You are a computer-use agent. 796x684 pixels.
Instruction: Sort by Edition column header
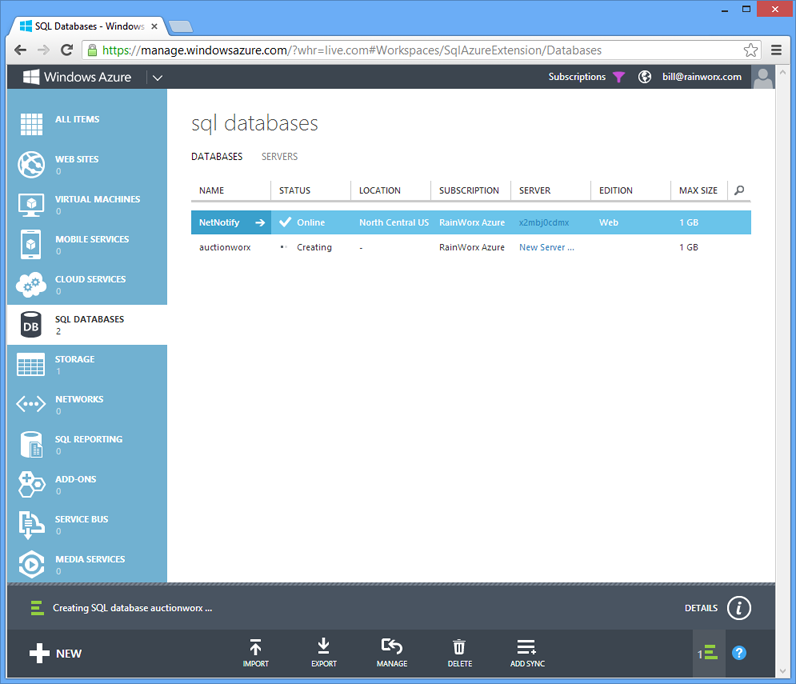pyautogui.click(x=616, y=190)
